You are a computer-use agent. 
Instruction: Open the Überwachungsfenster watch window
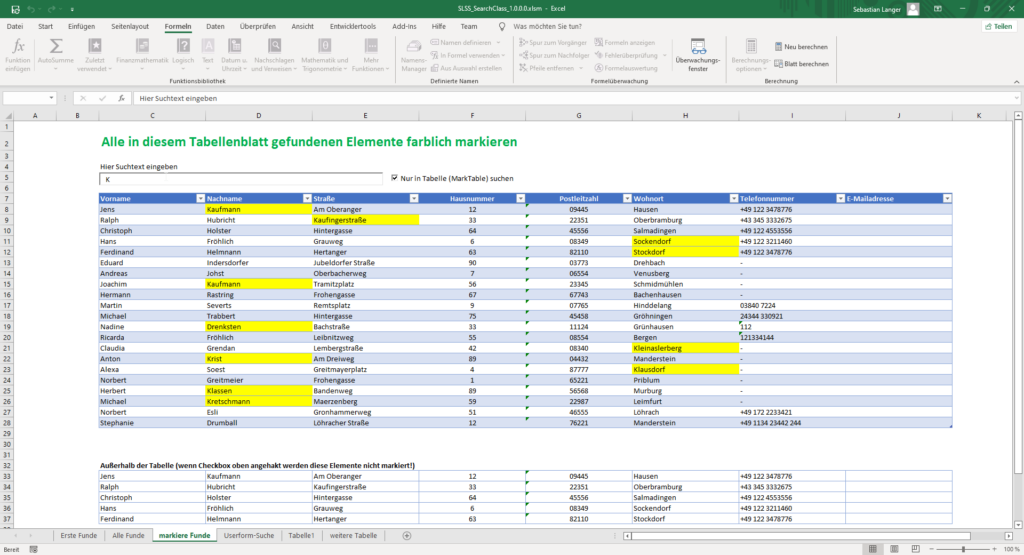(697, 47)
